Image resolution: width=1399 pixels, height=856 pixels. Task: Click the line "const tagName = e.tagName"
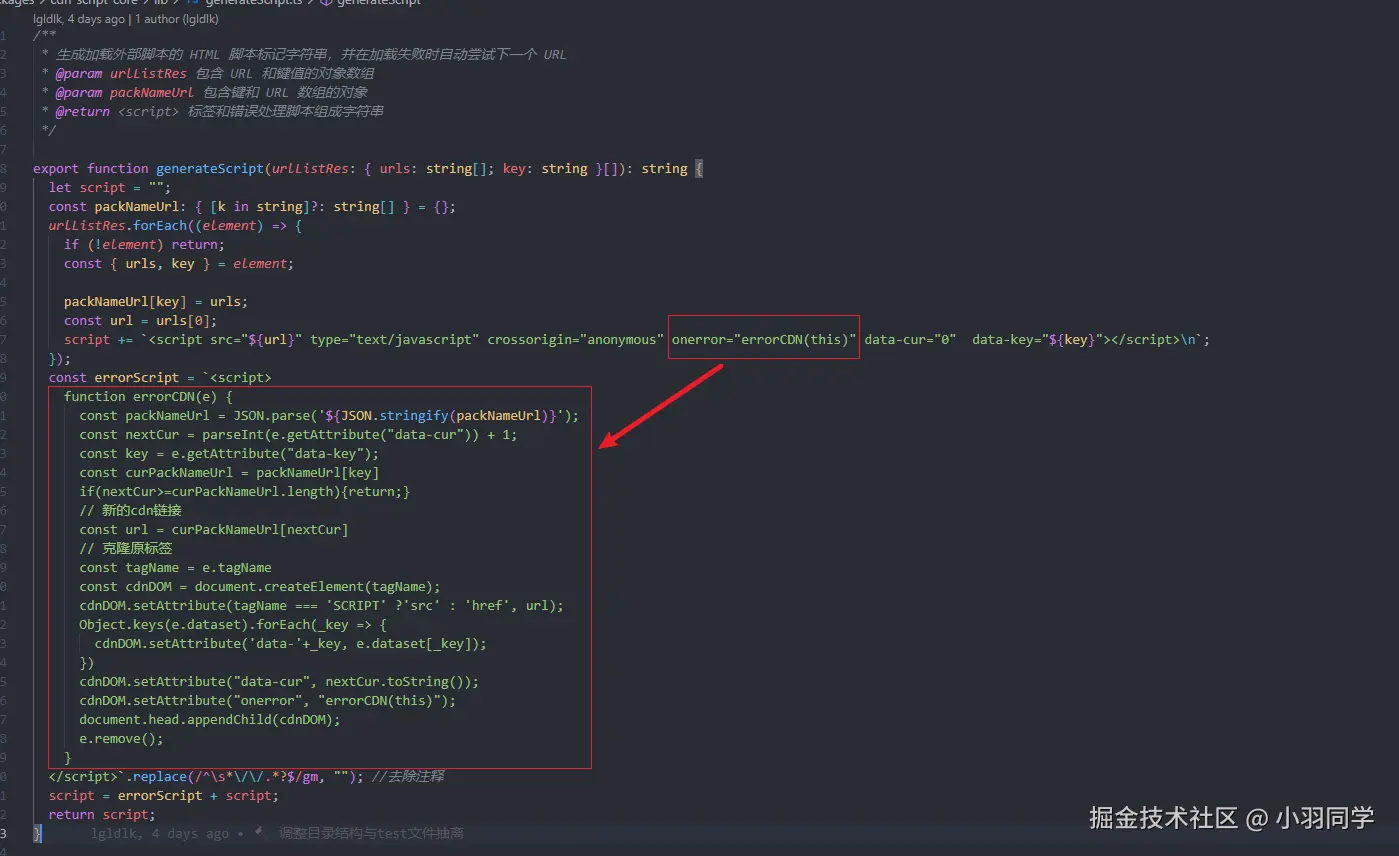176,567
